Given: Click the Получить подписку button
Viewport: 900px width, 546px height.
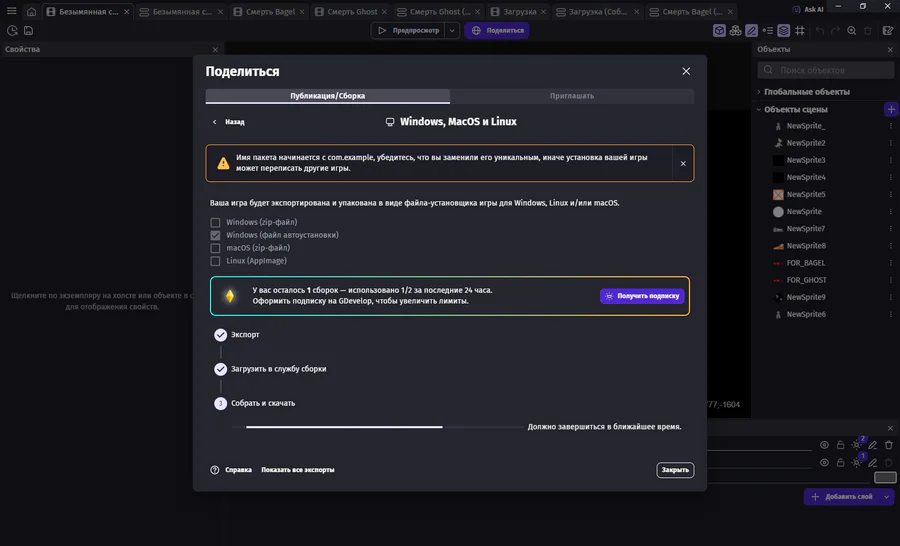Looking at the screenshot, I should 642,296.
